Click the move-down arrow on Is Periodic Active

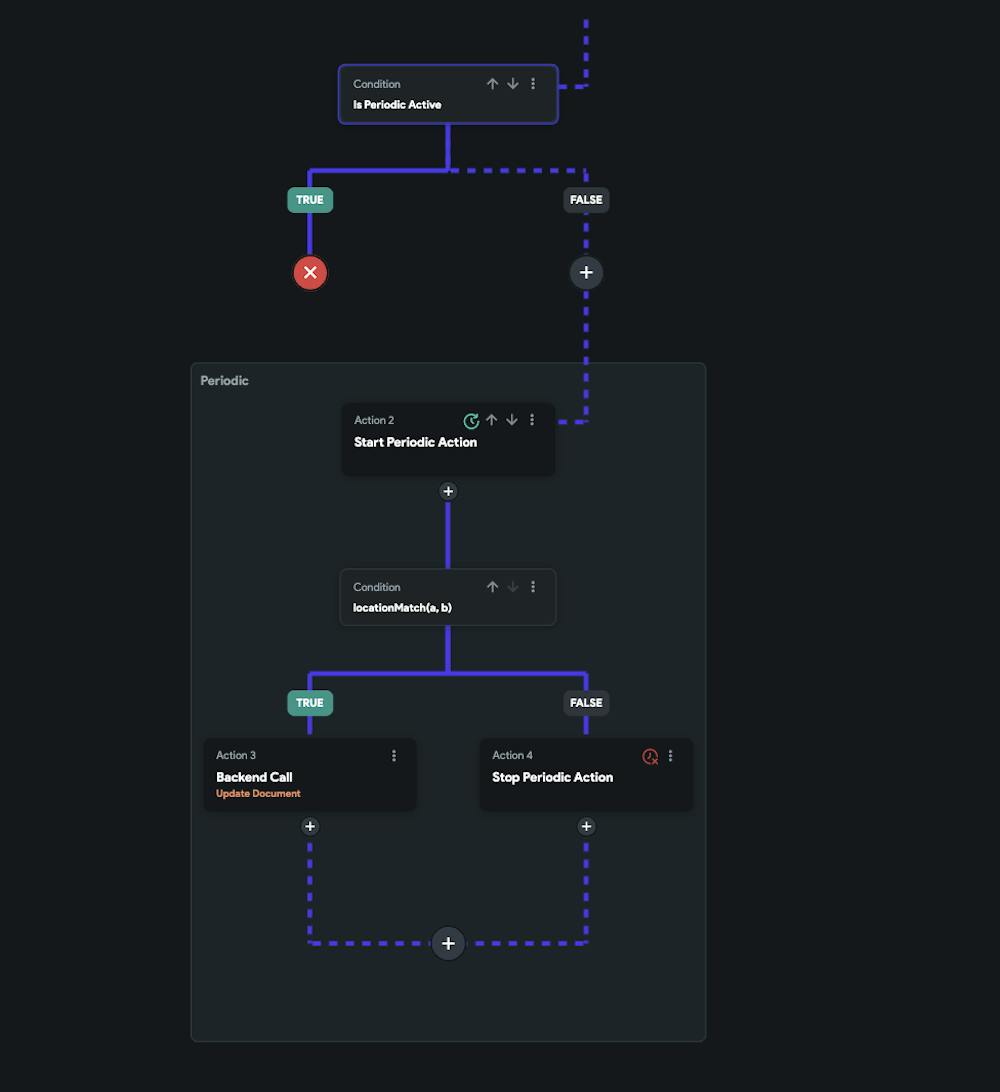point(512,84)
